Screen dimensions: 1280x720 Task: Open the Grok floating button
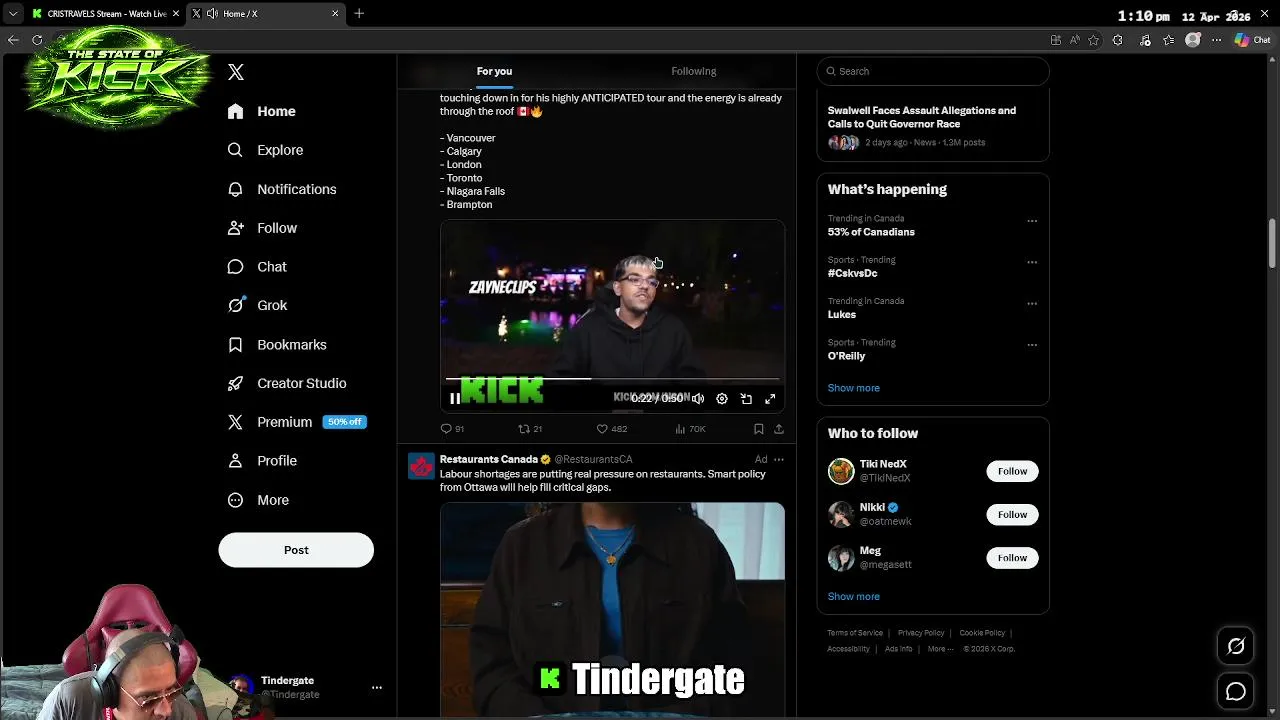pos(1236,647)
